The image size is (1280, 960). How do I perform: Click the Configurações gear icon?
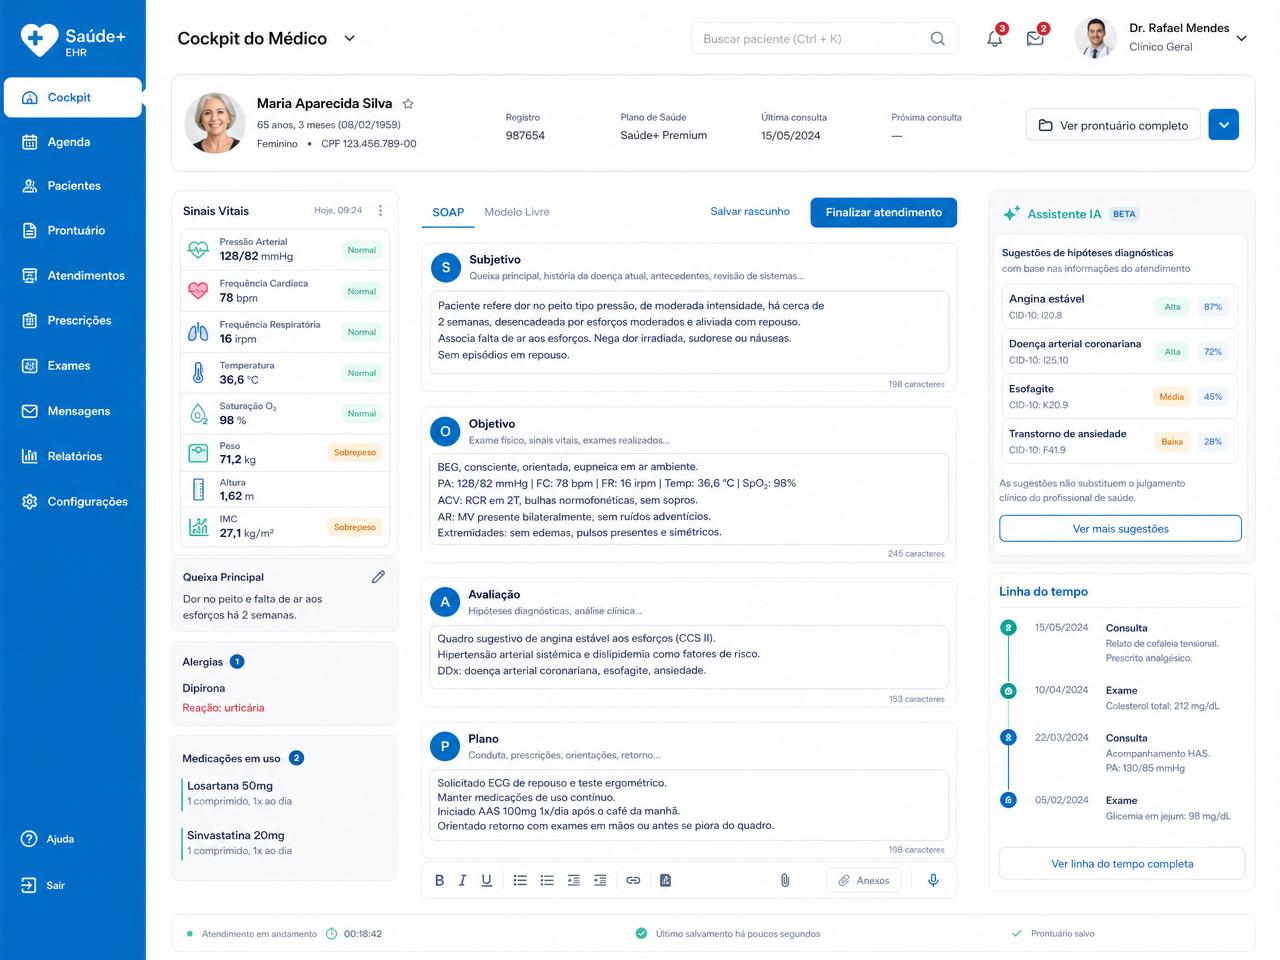[30, 501]
